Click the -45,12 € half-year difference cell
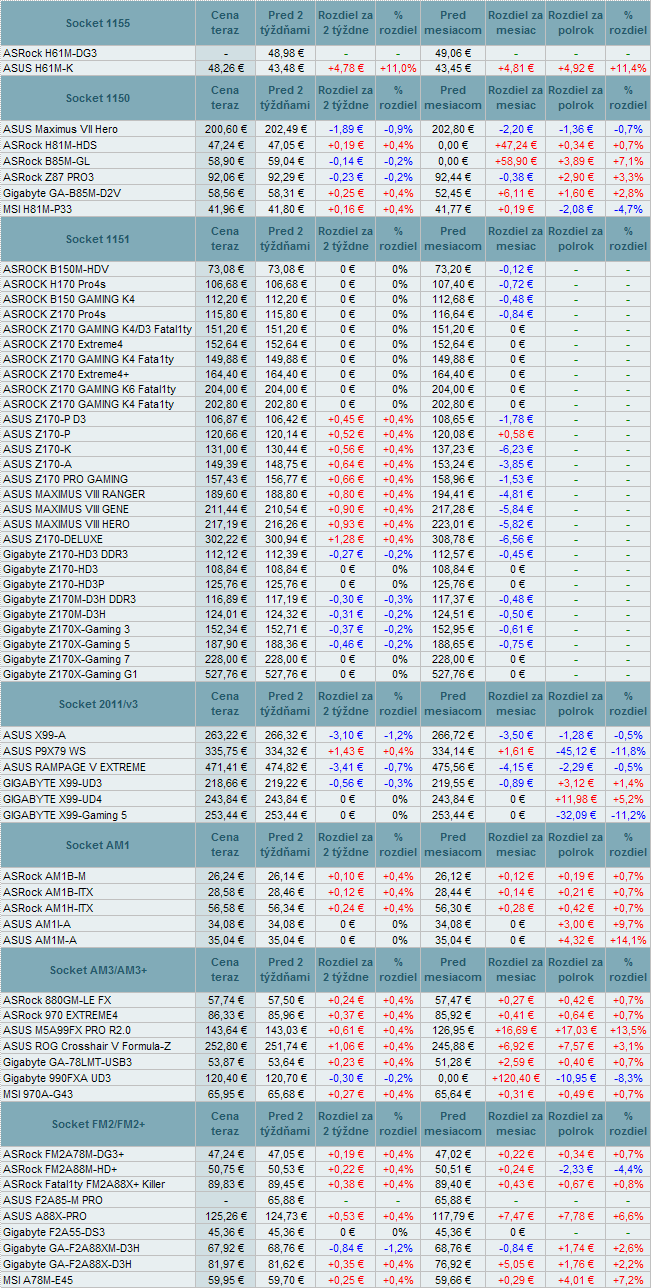Image resolution: width=651 pixels, height=1288 pixels. pos(575,751)
